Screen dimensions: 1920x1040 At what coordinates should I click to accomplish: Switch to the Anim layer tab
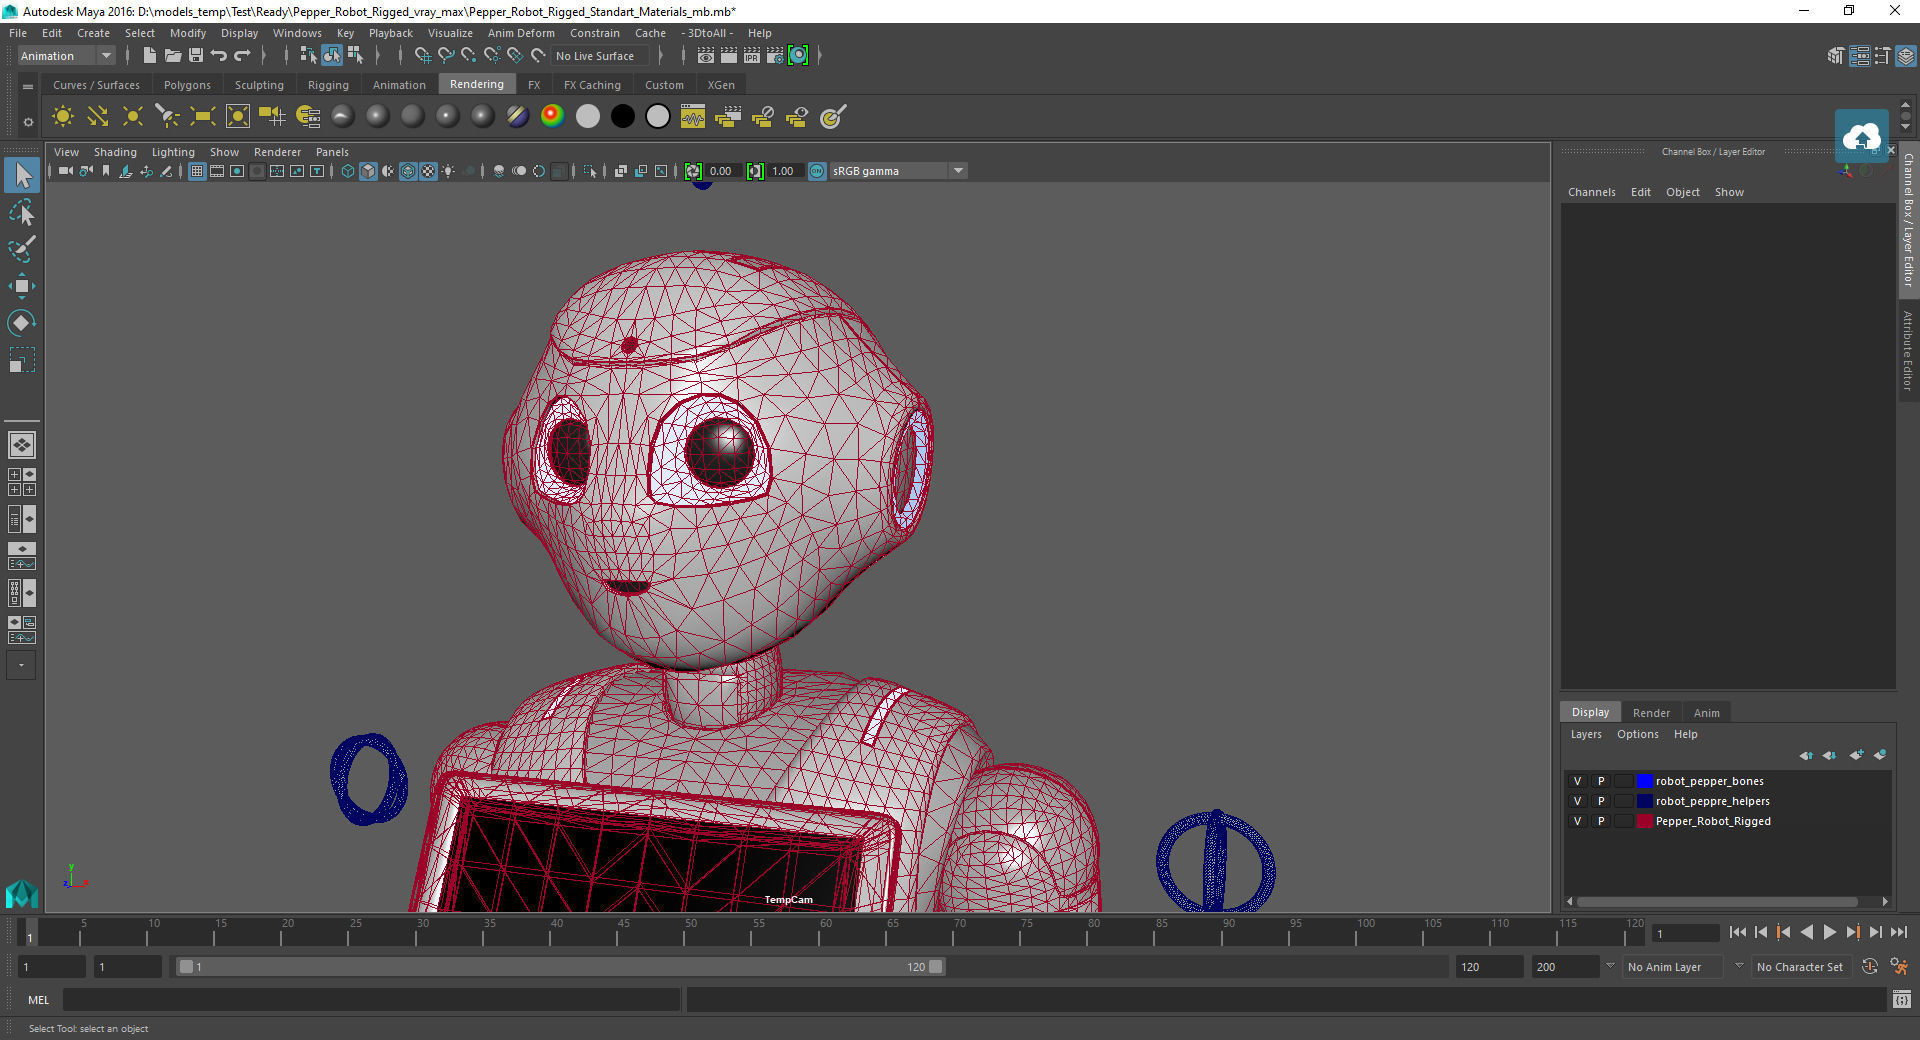point(1706,713)
